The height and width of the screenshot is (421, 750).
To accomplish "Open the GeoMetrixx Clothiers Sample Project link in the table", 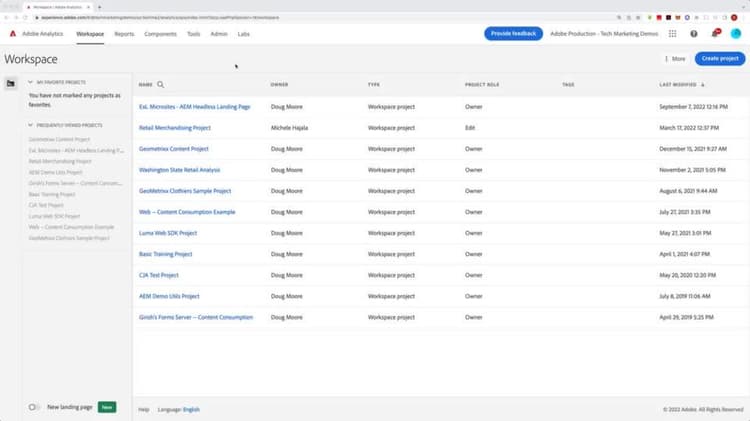I will 185,191.
